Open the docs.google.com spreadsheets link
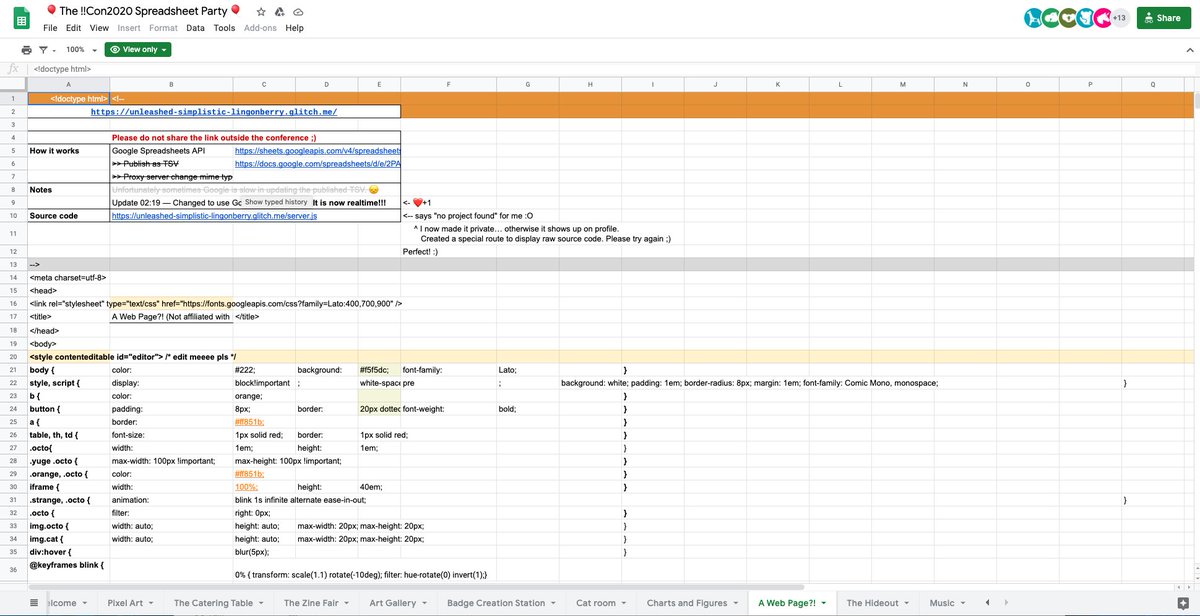 click(318, 163)
